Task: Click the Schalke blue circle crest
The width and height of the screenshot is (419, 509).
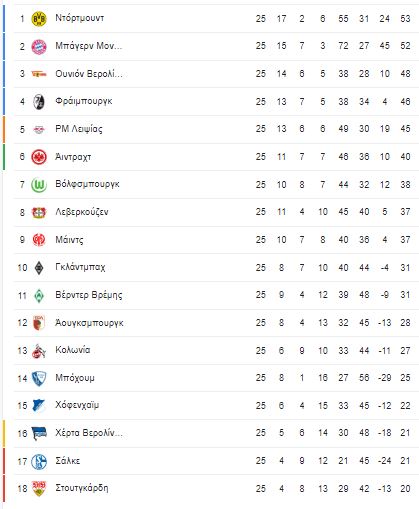Action: [39, 462]
